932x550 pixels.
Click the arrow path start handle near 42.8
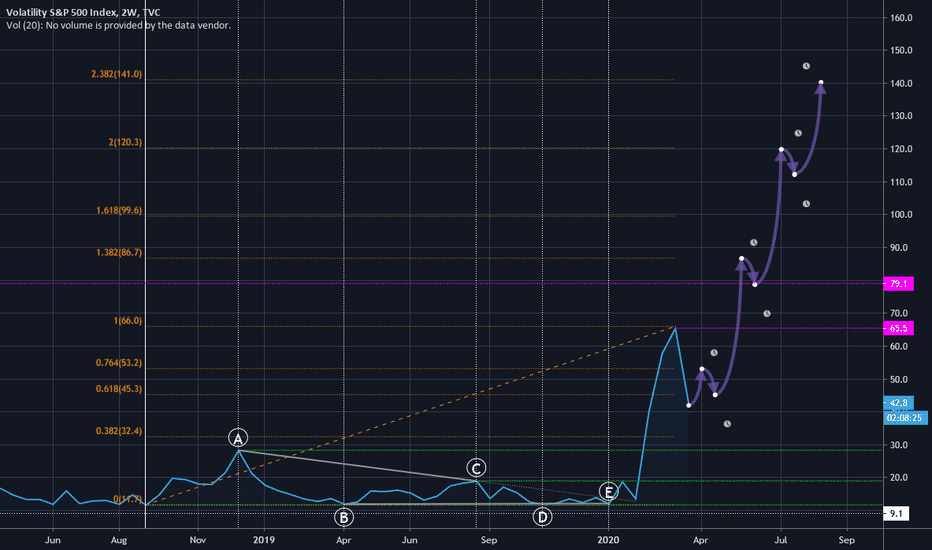coord(689,406)
